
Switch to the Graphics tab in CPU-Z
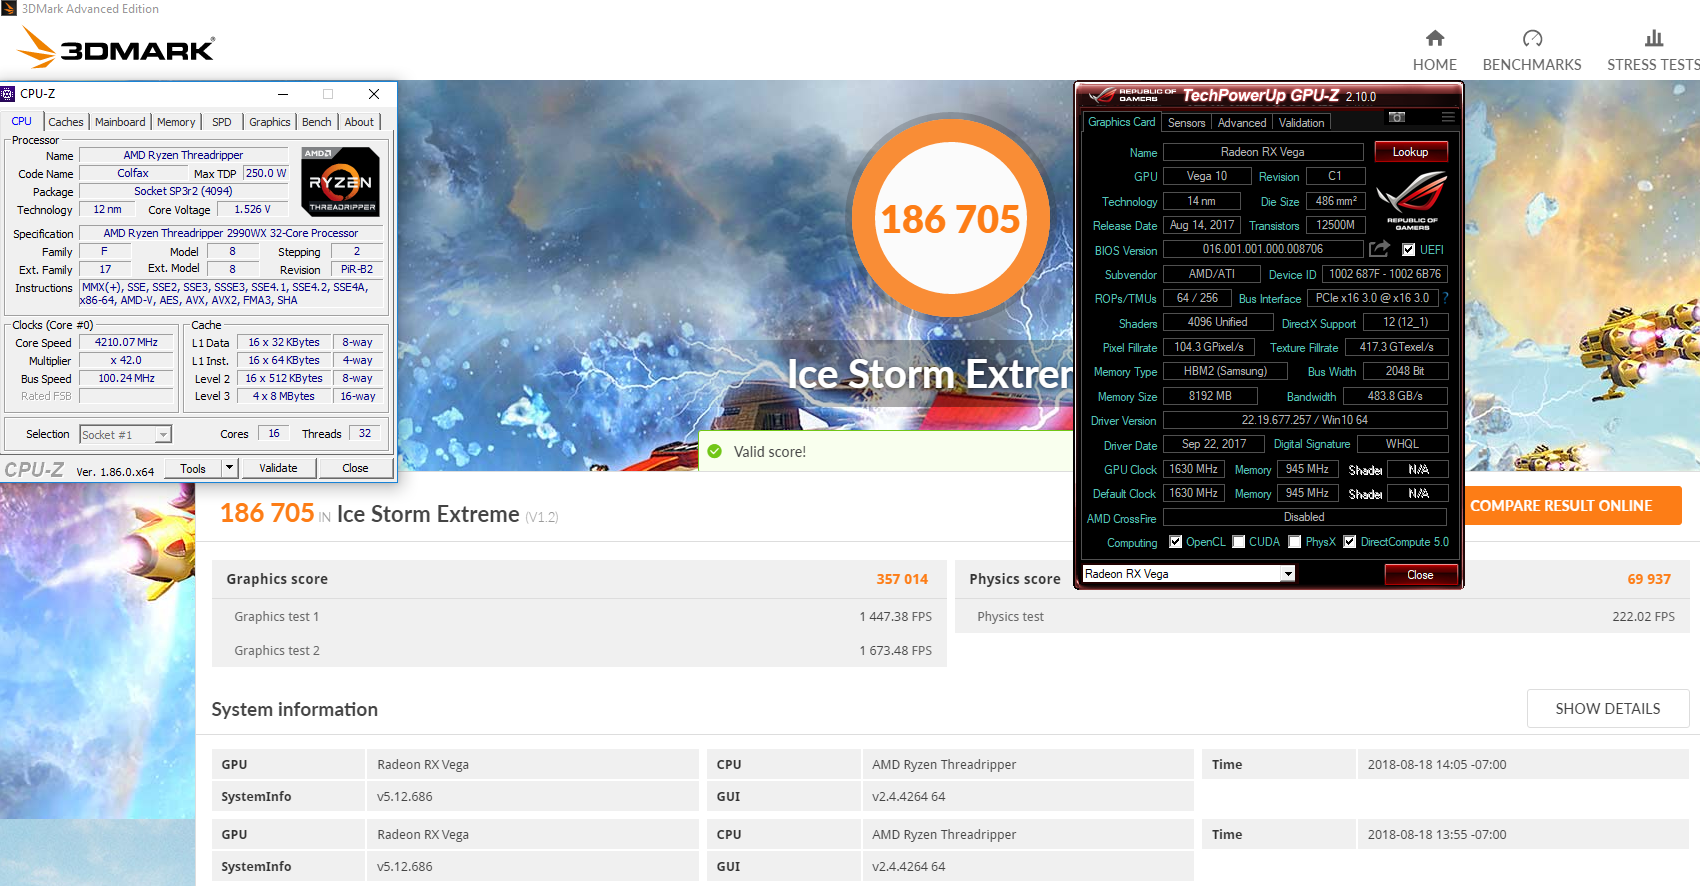click(270, 122)
